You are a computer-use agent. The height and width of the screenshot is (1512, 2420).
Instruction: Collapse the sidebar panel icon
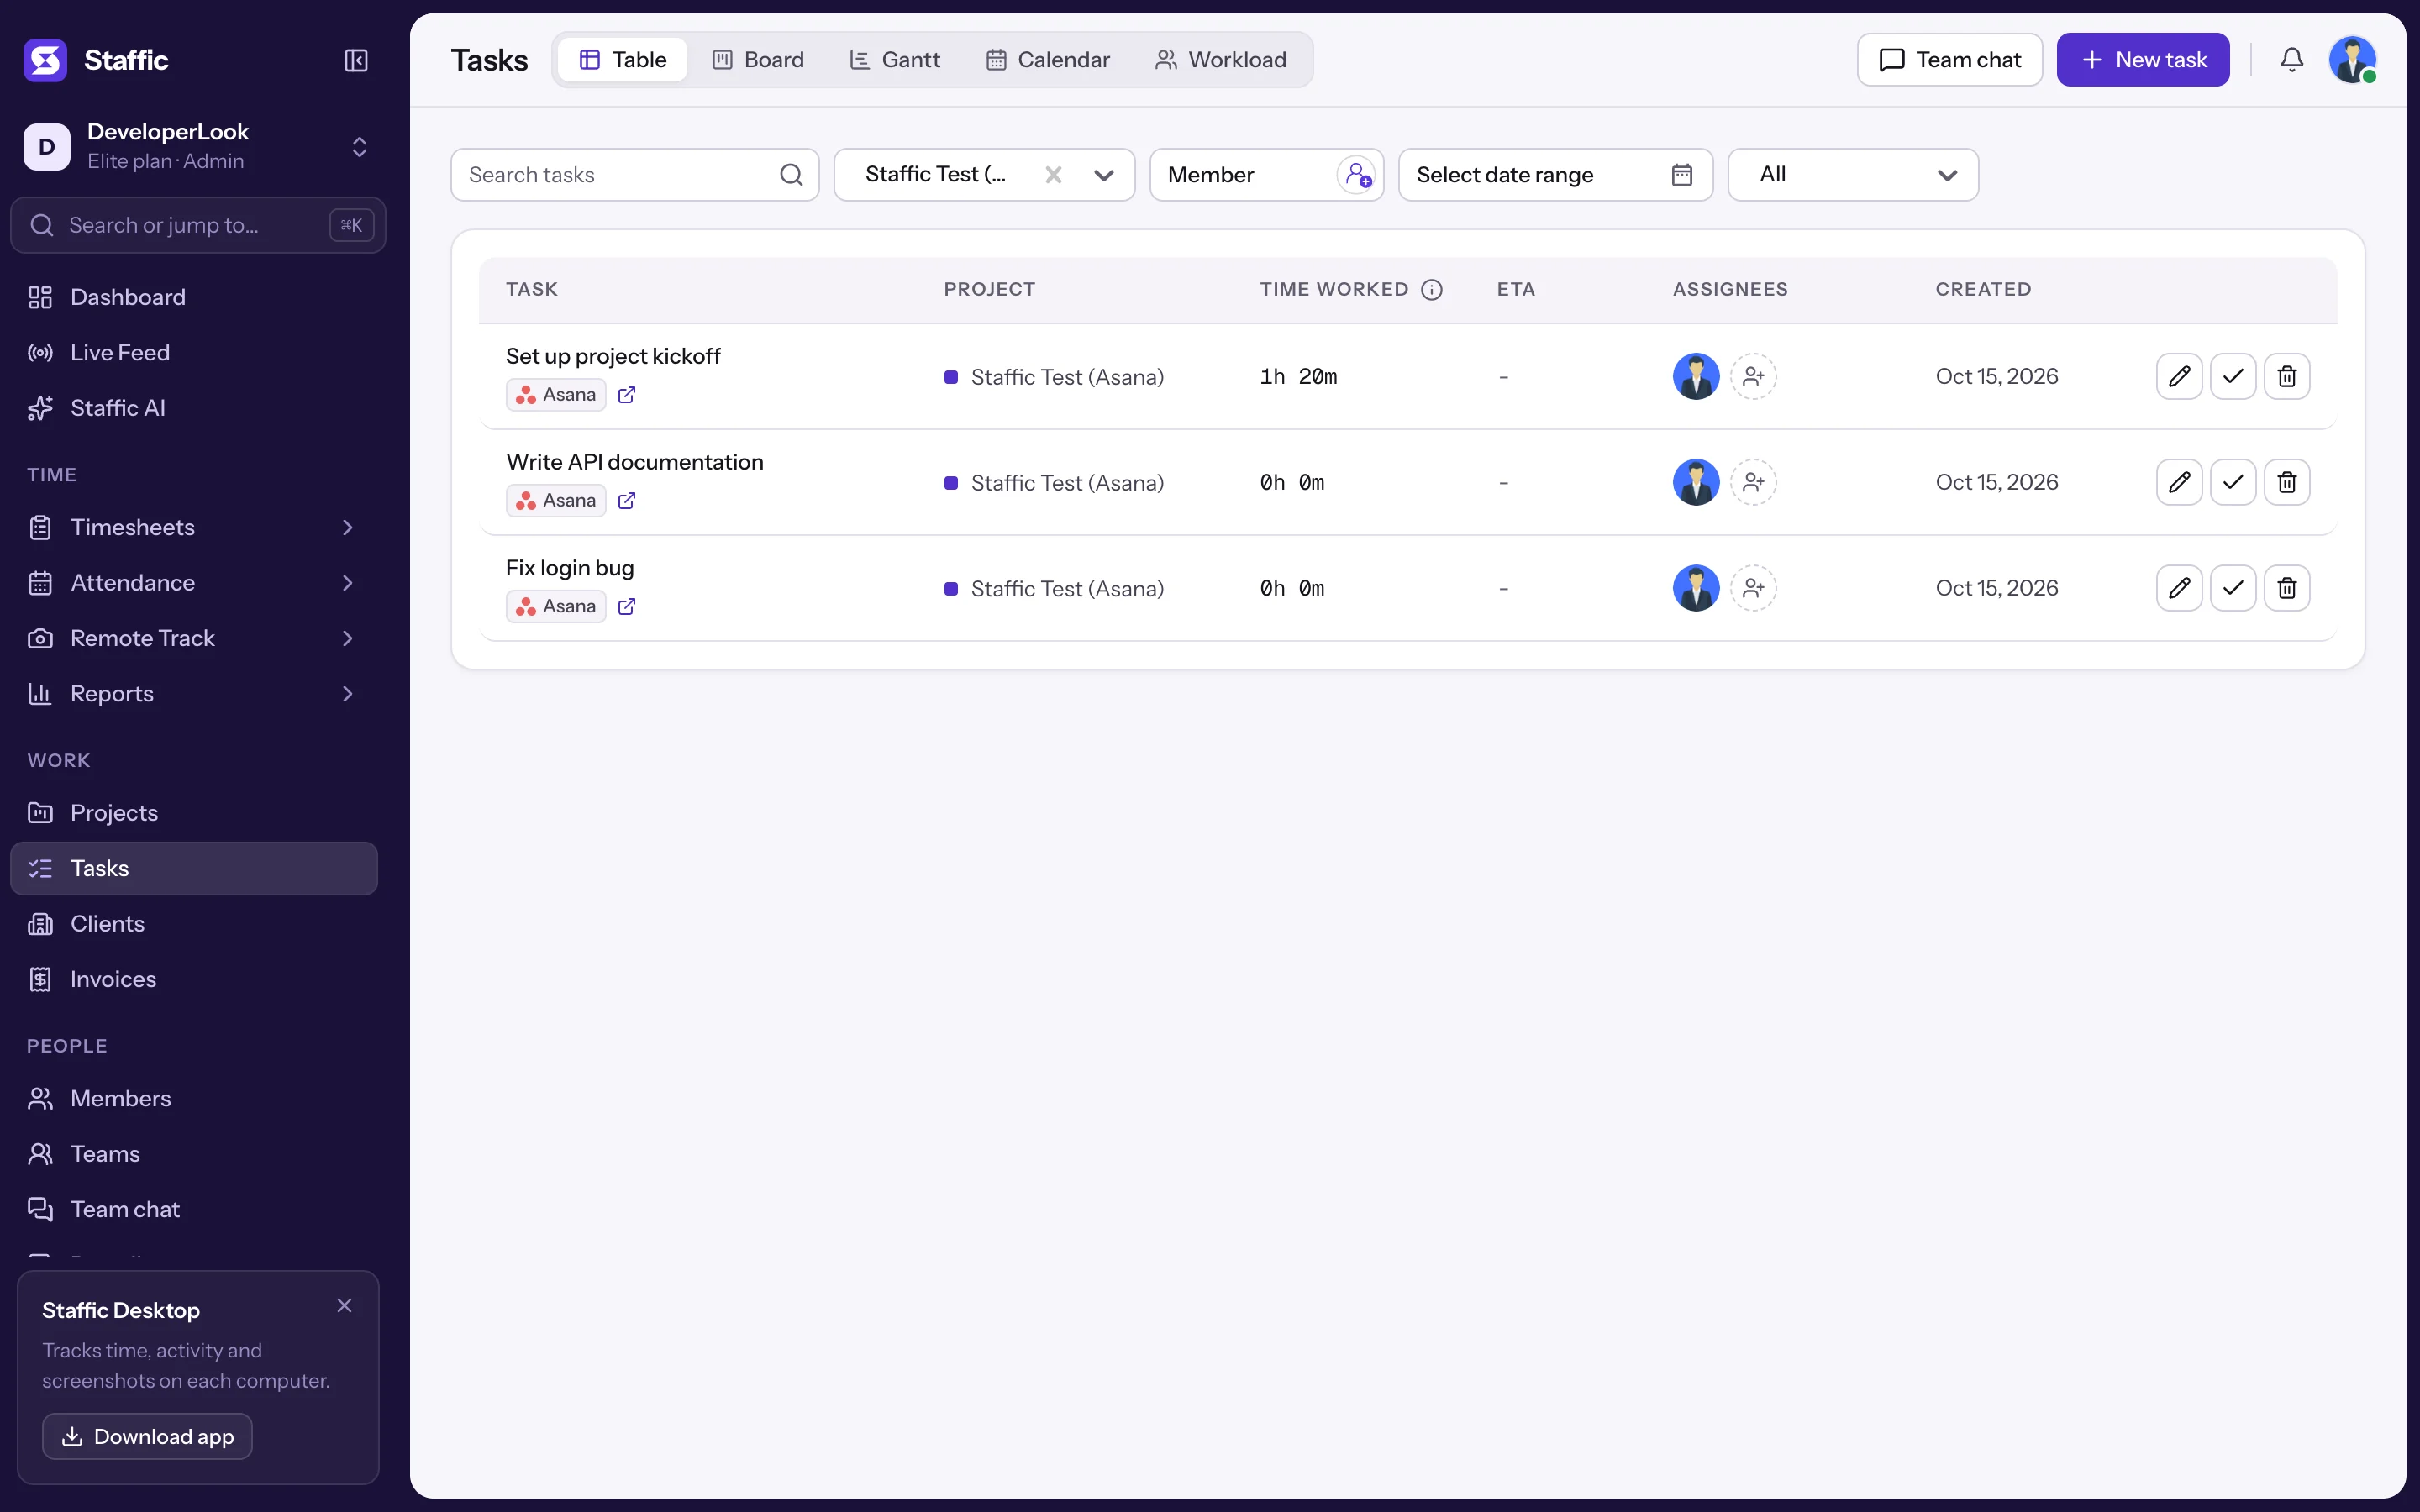coord(356,60)
